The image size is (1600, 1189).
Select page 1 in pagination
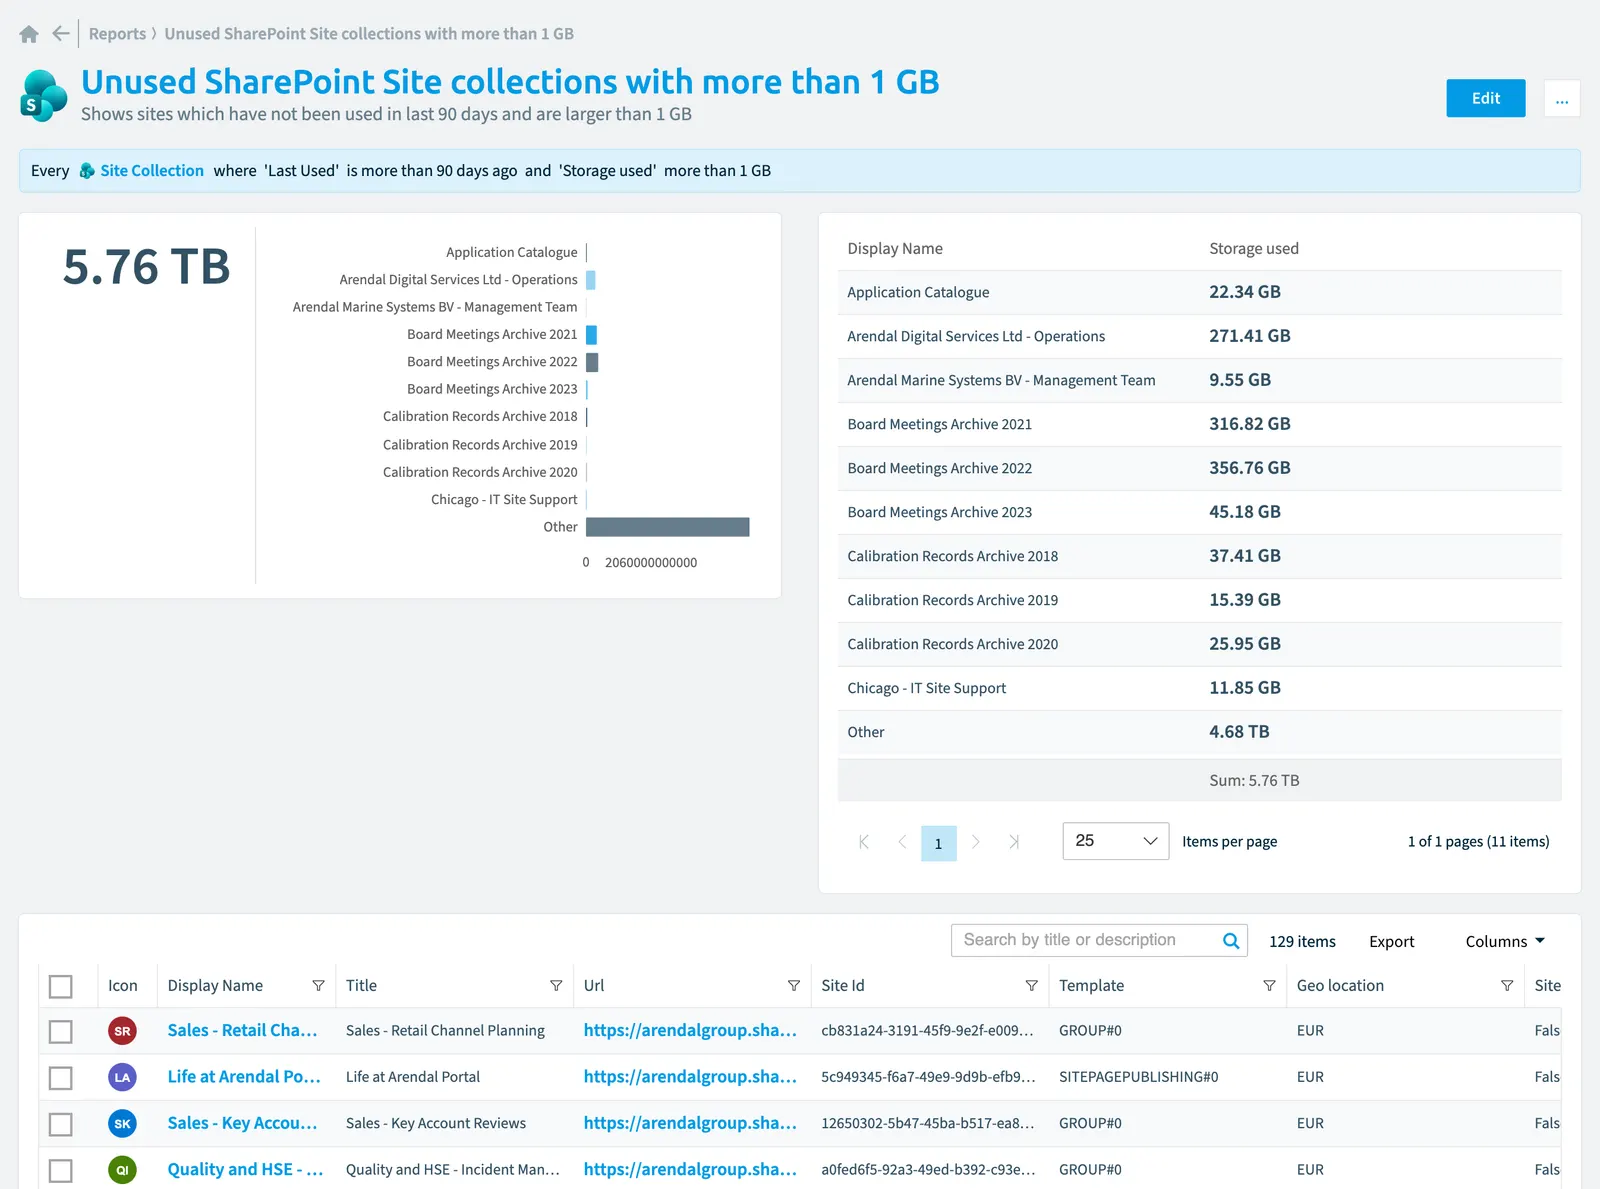[939, 843]
